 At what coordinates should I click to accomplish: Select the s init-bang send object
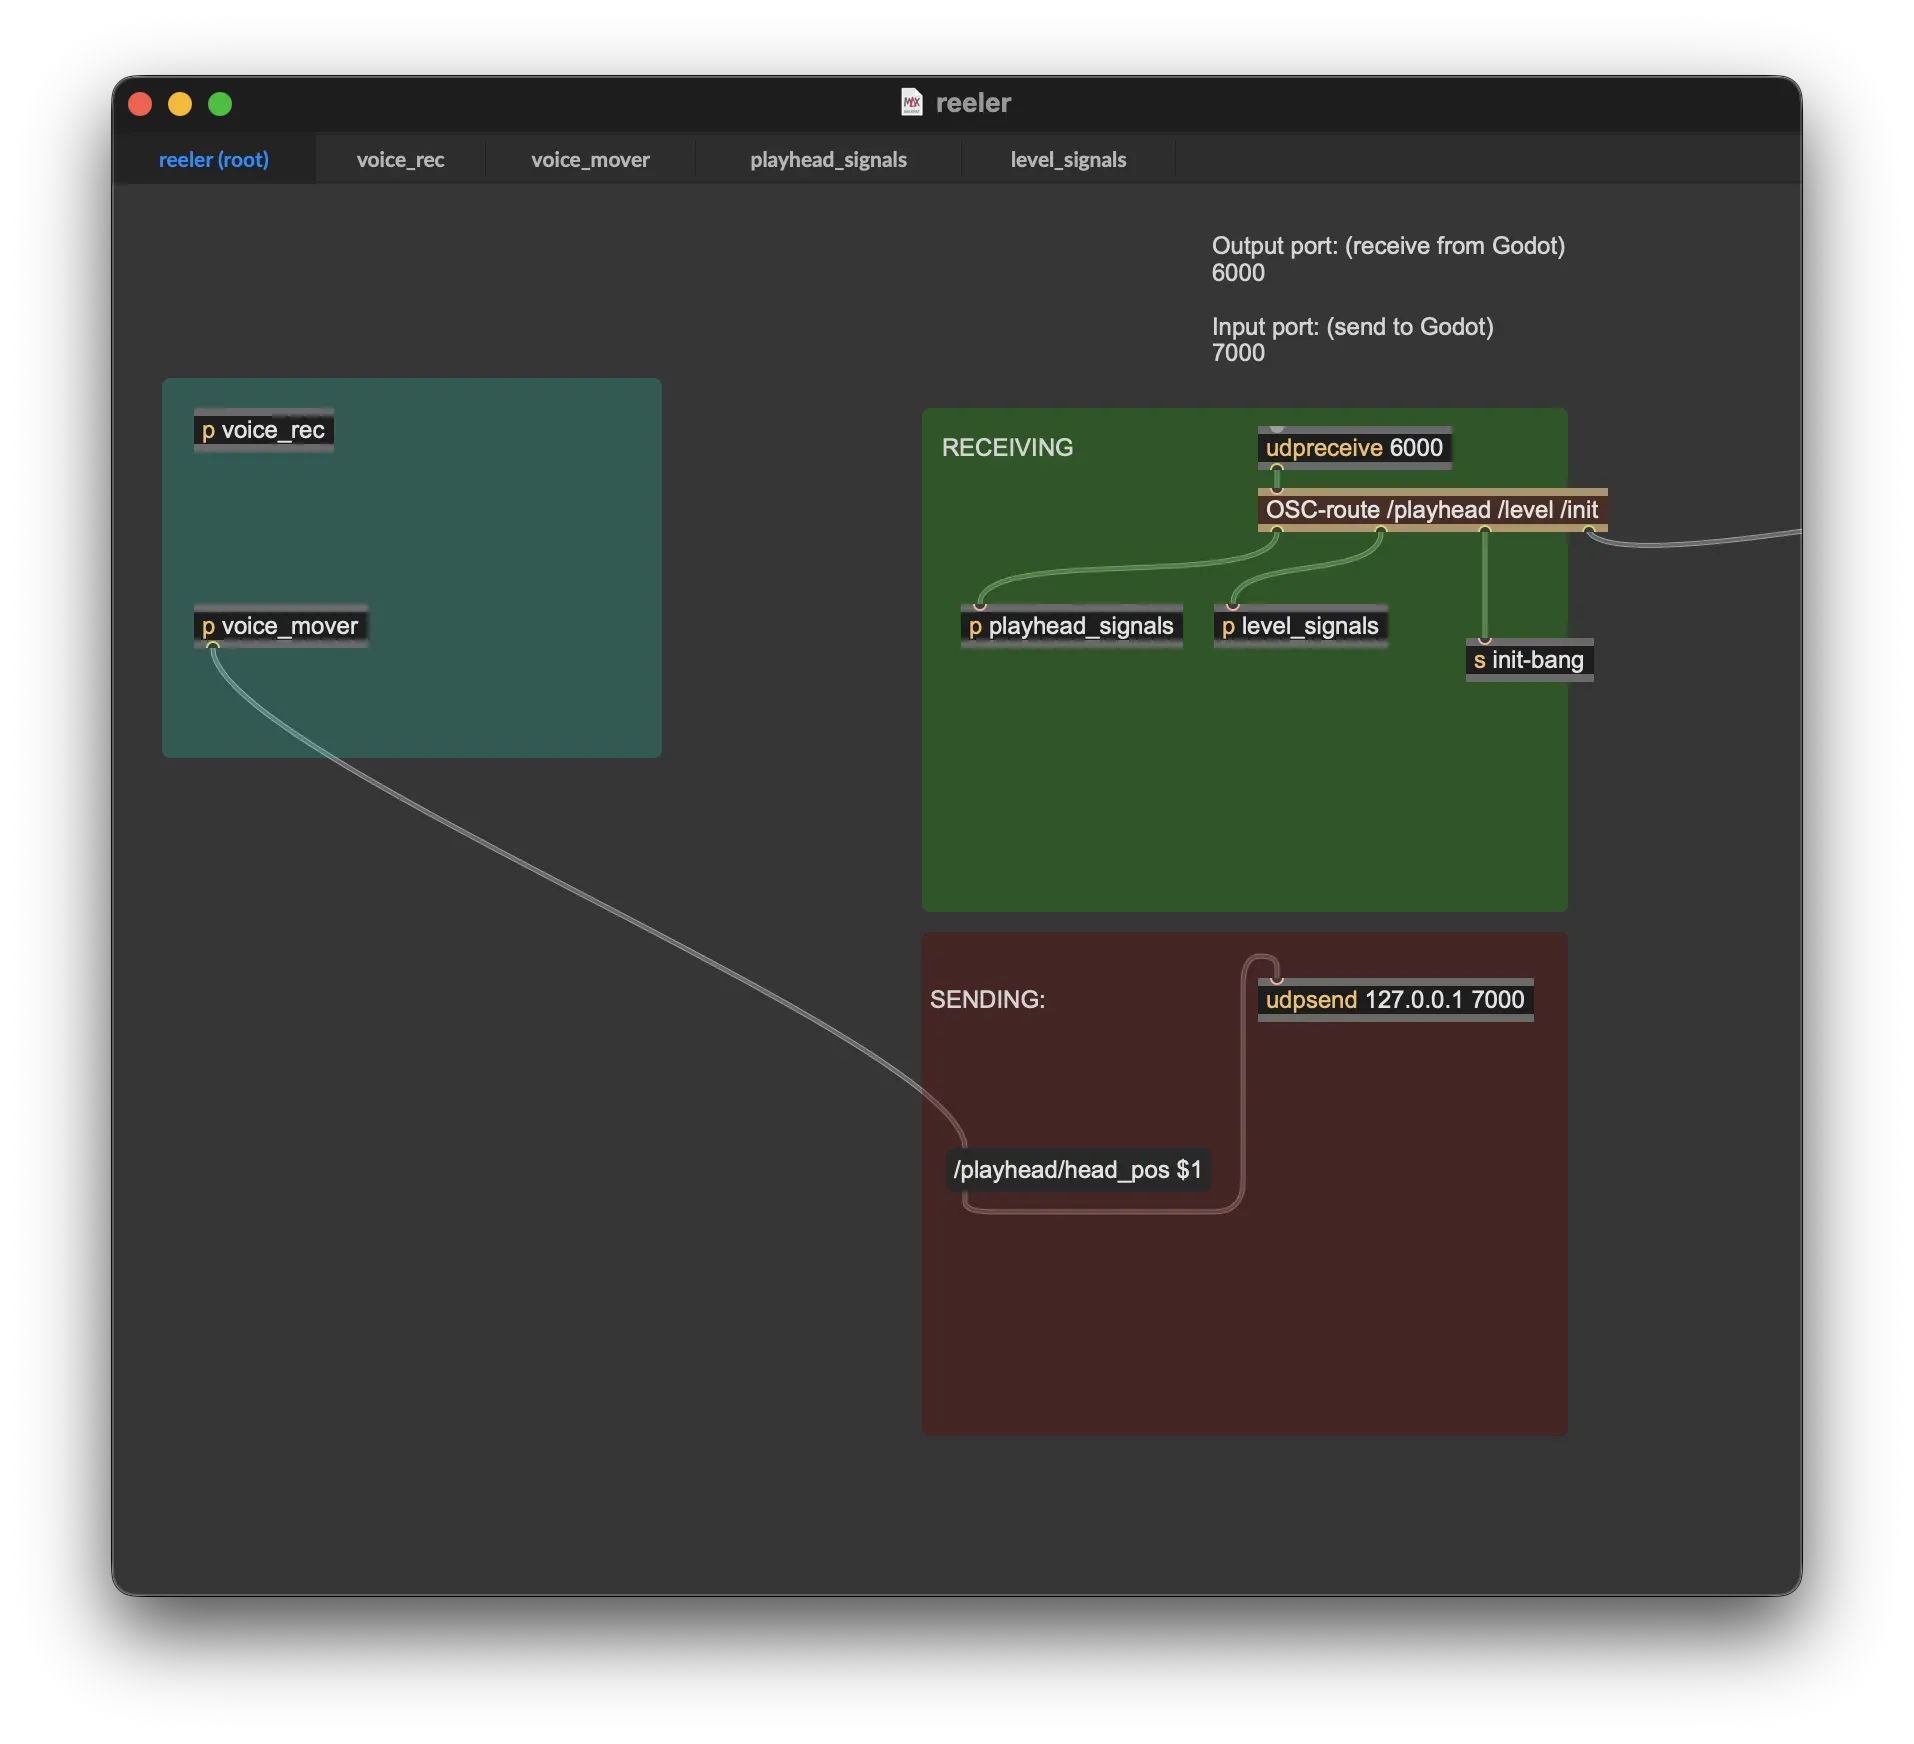coord(1529,660)
